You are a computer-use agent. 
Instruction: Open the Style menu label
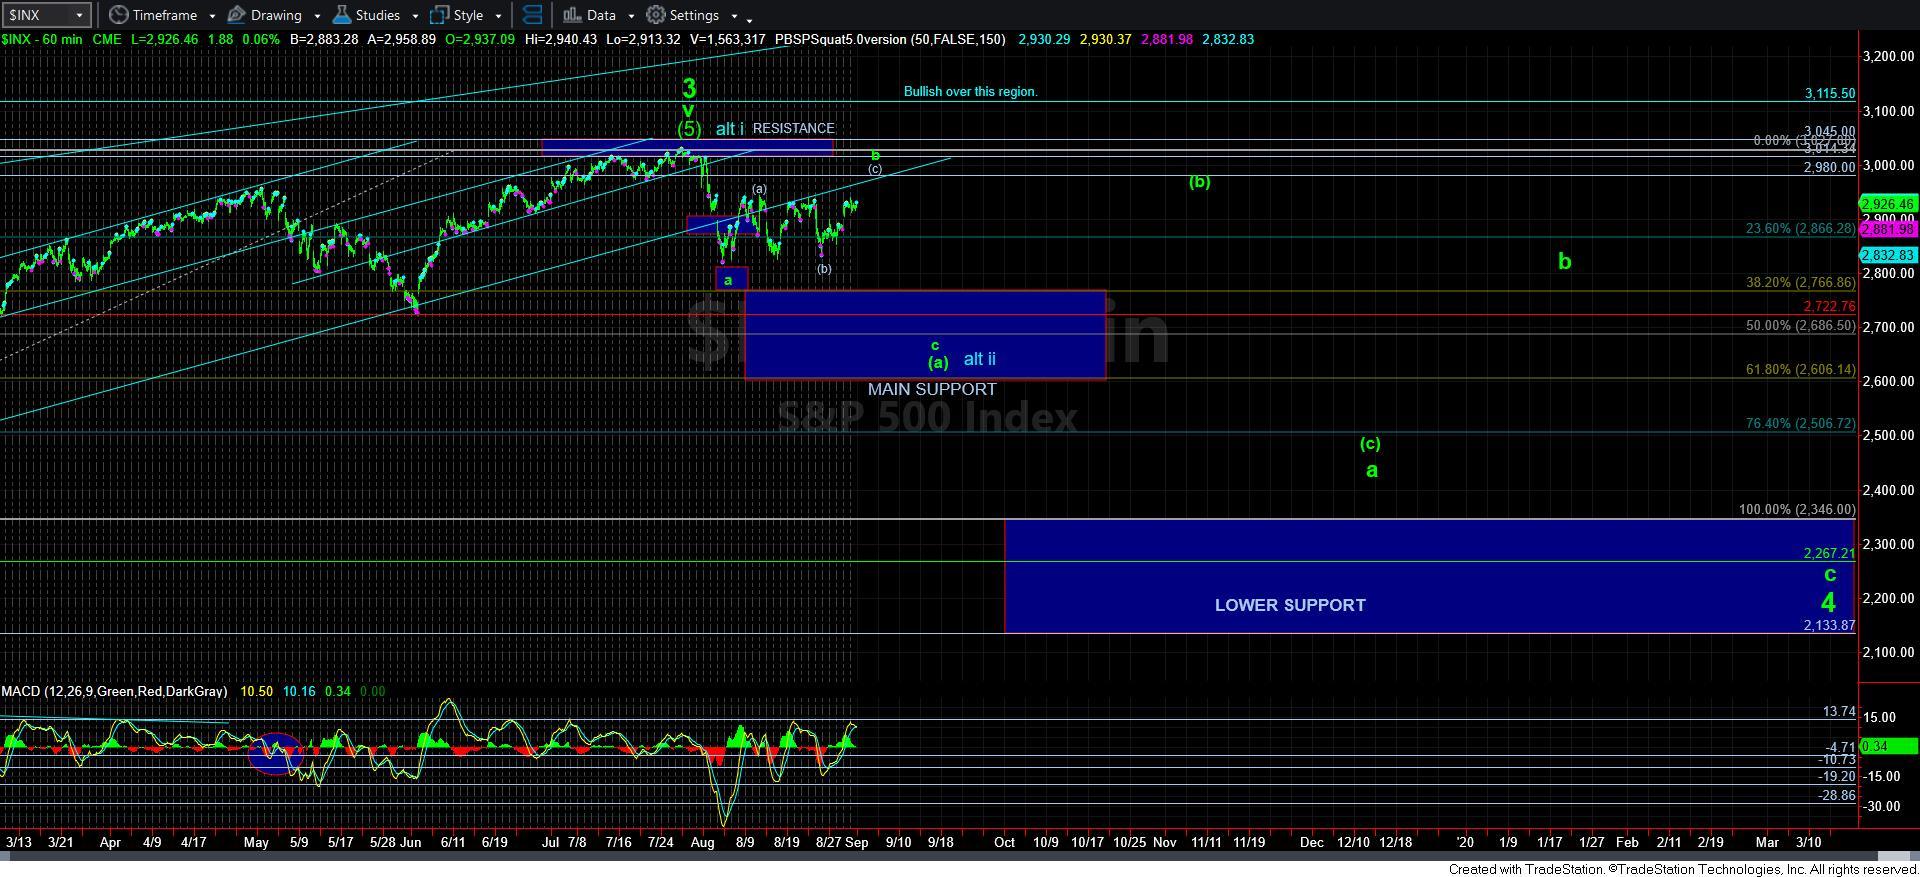tap(468, 15)
